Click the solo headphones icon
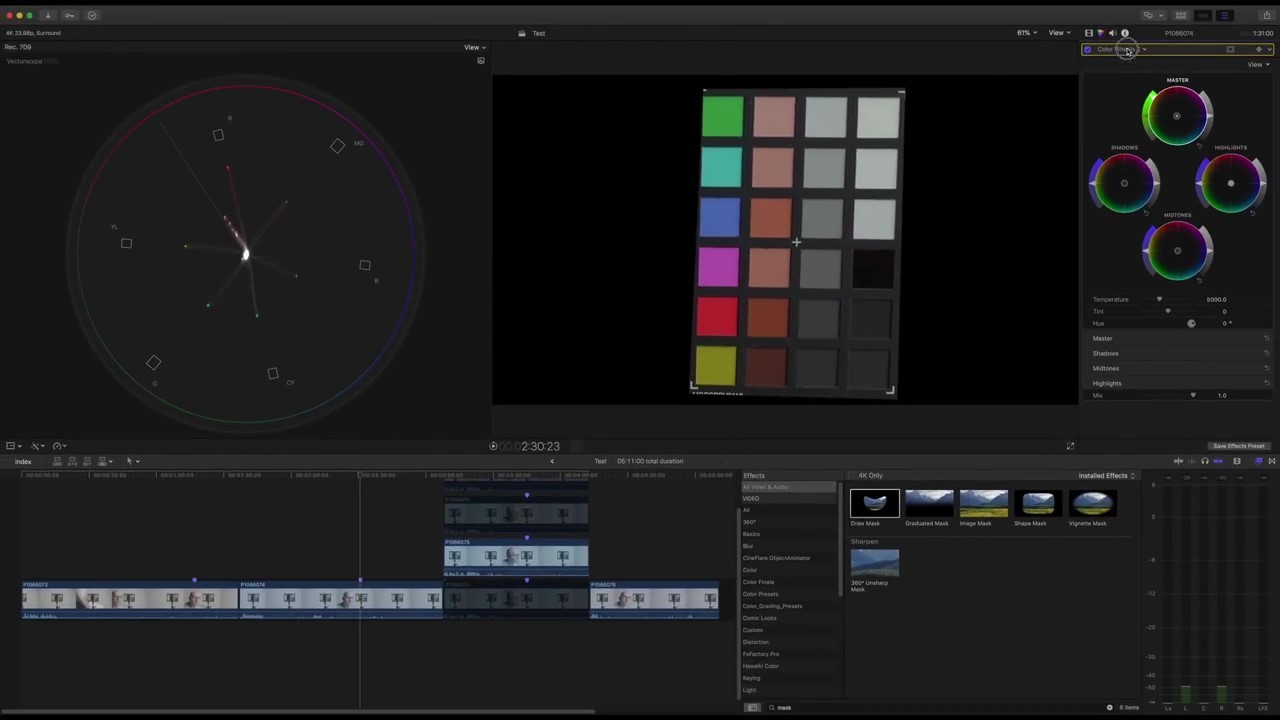Viewport: 1280px width, 720px height. [1204, 461]
